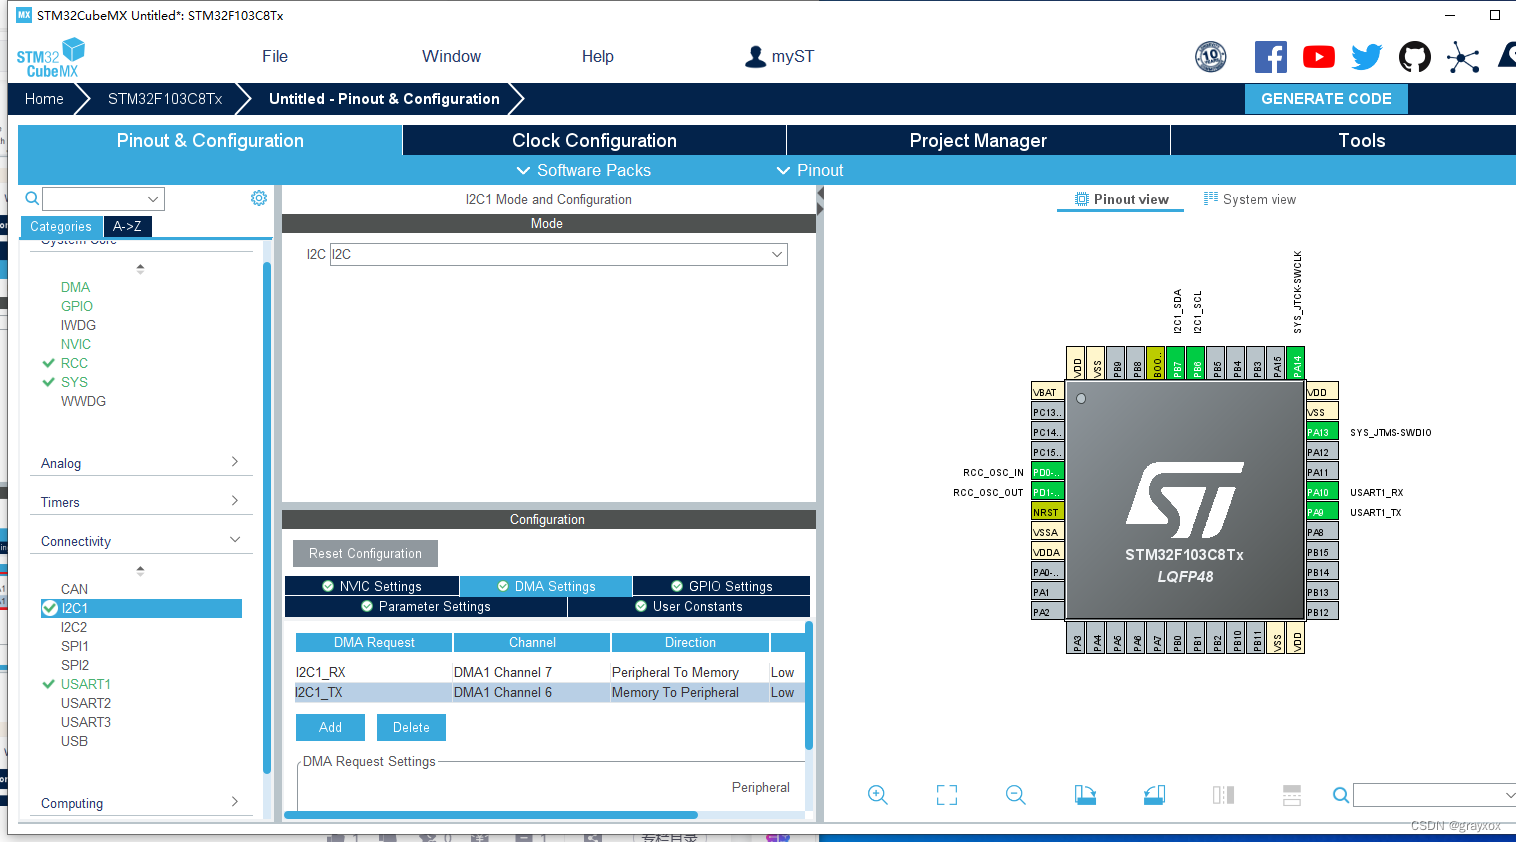Select the PA10 USART1_RX pin on the chip
The image size is (1516, 842).
click(x=1322, y=492)
